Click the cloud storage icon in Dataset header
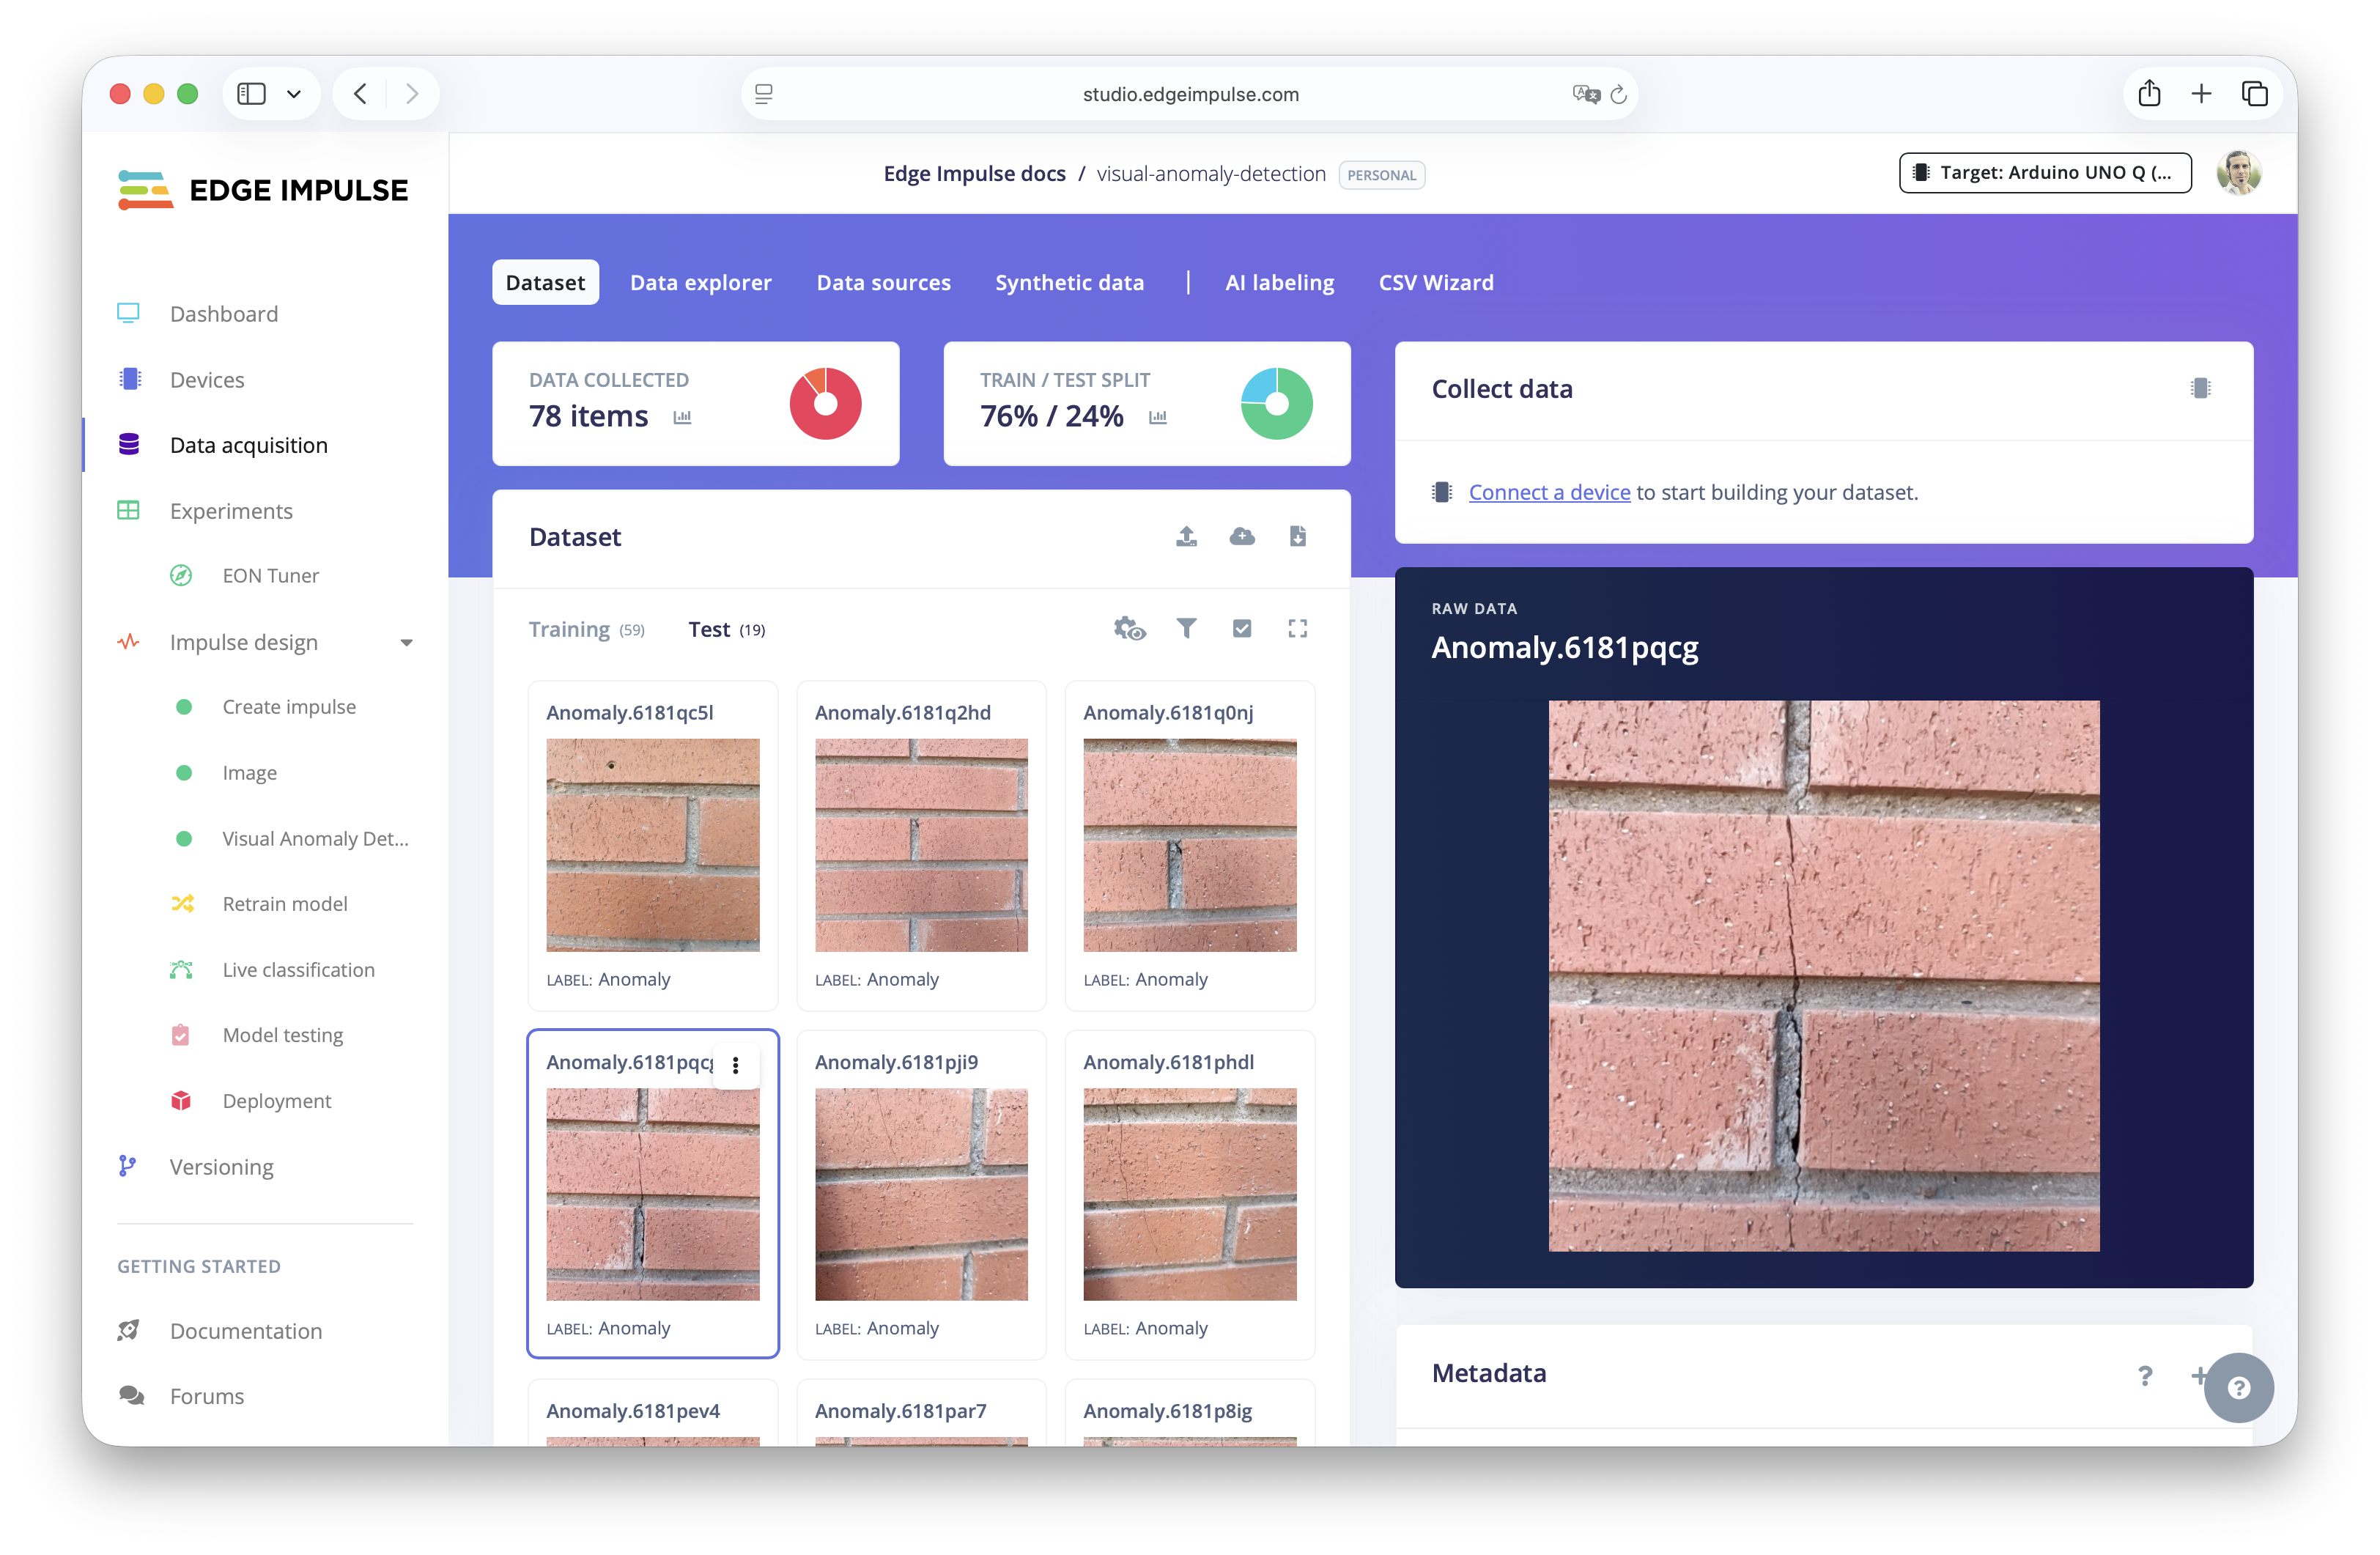This screenshot has height=1555, width=2380. [x=1242, y=537]
